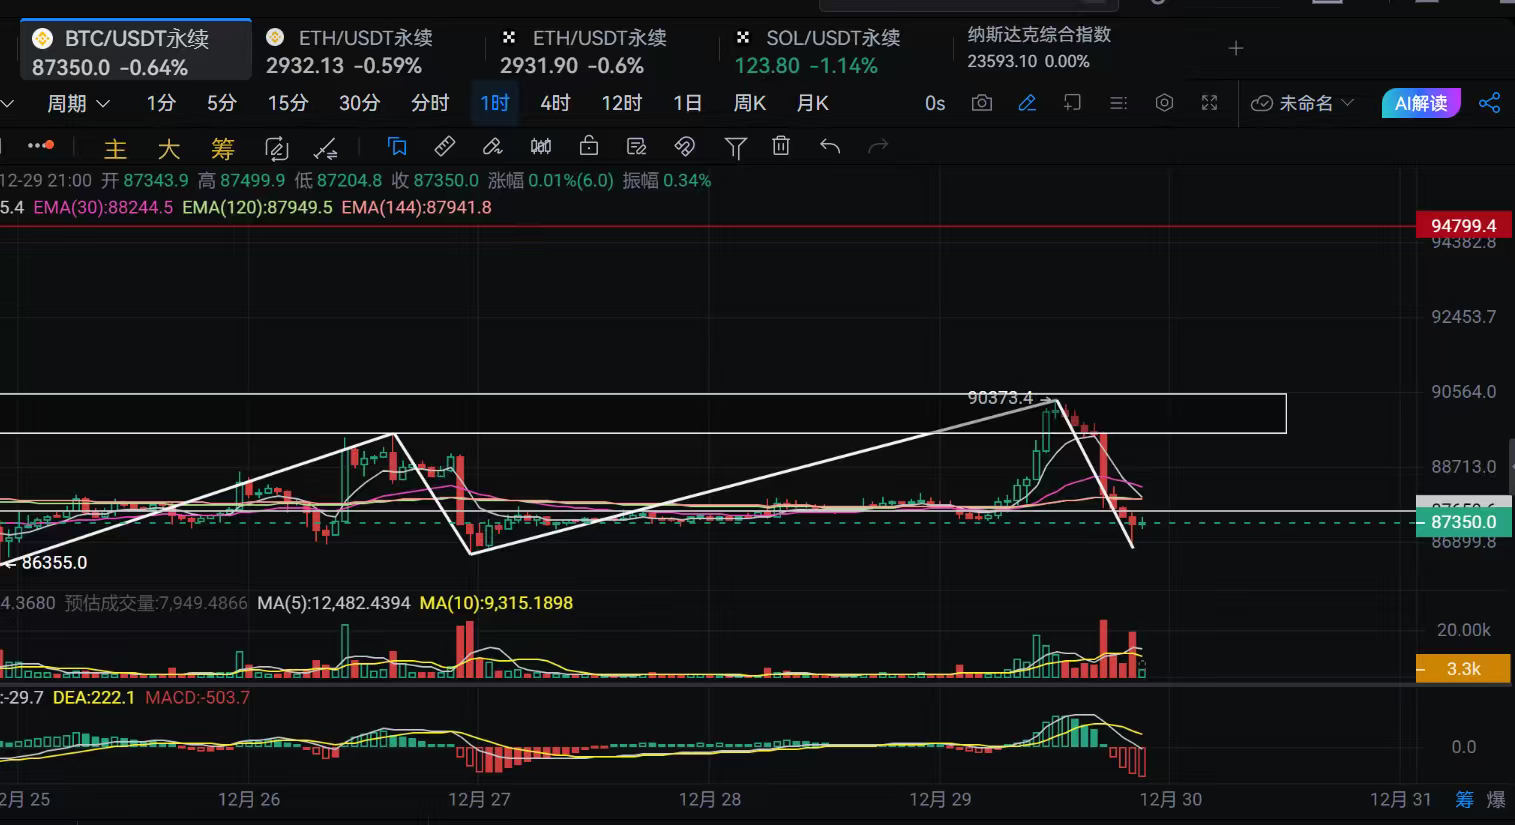
Task: Toggle the lock drawings icon
Action: pos(589,147)
